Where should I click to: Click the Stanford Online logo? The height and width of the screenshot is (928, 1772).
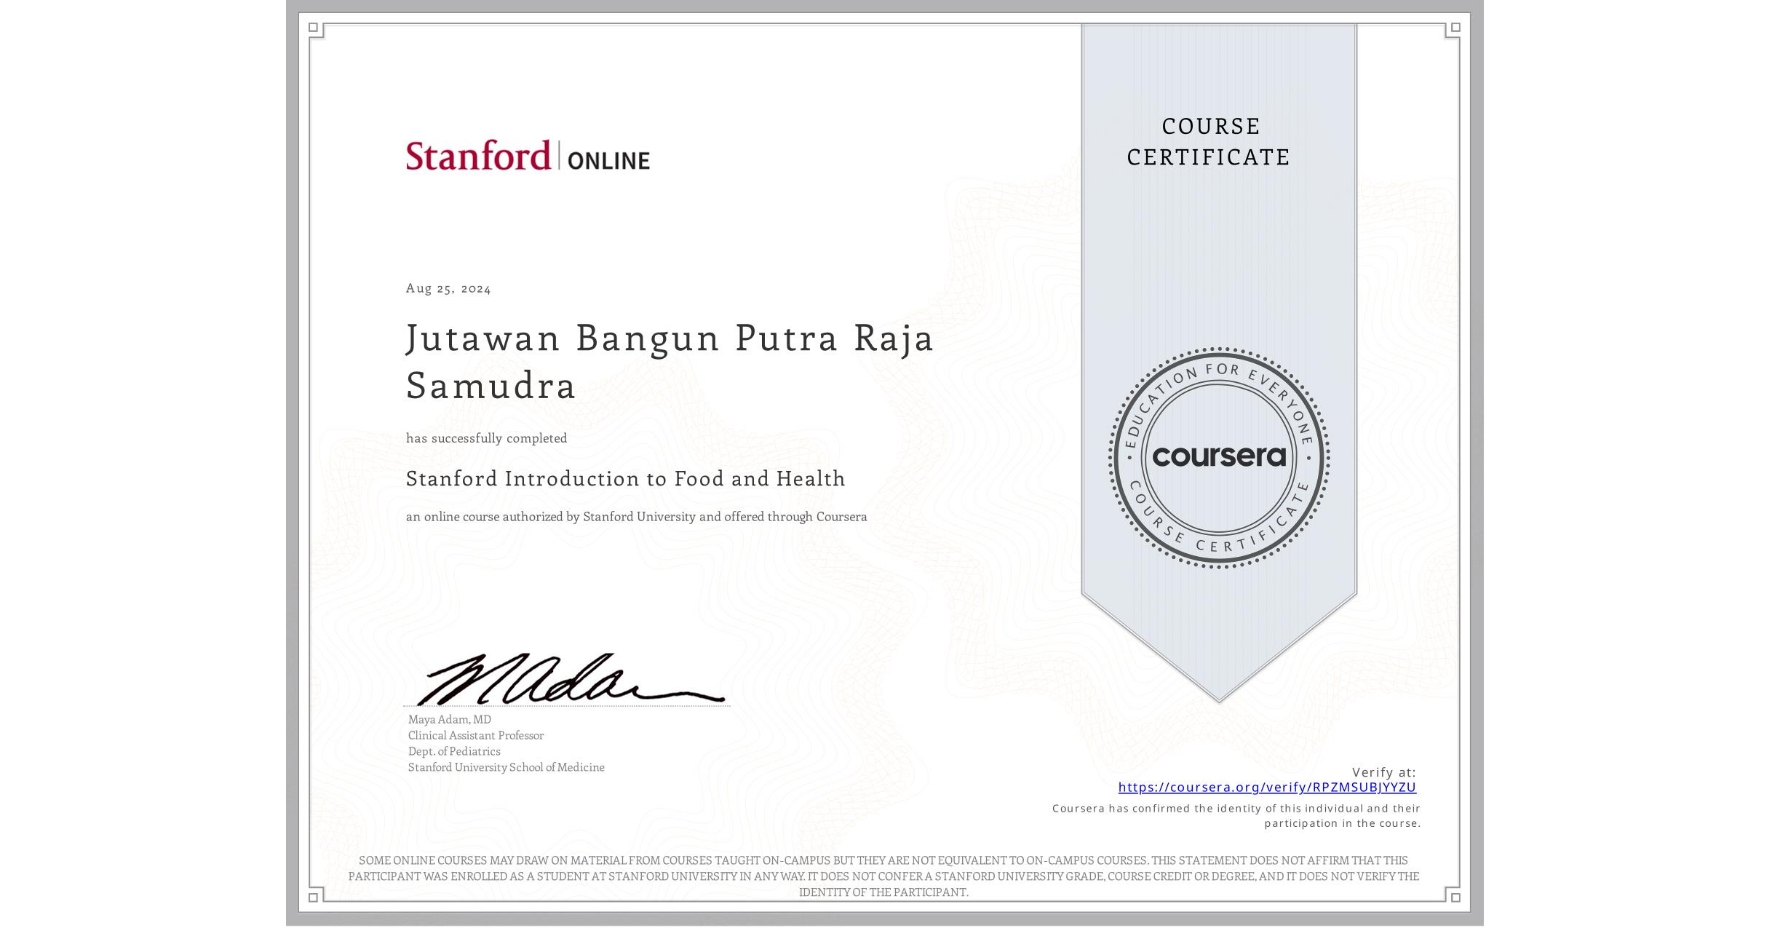(x=528, y=156)
